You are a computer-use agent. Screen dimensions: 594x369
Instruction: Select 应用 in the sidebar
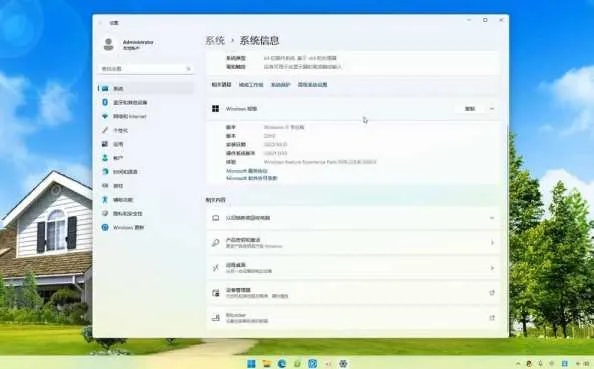coord(146,144)
